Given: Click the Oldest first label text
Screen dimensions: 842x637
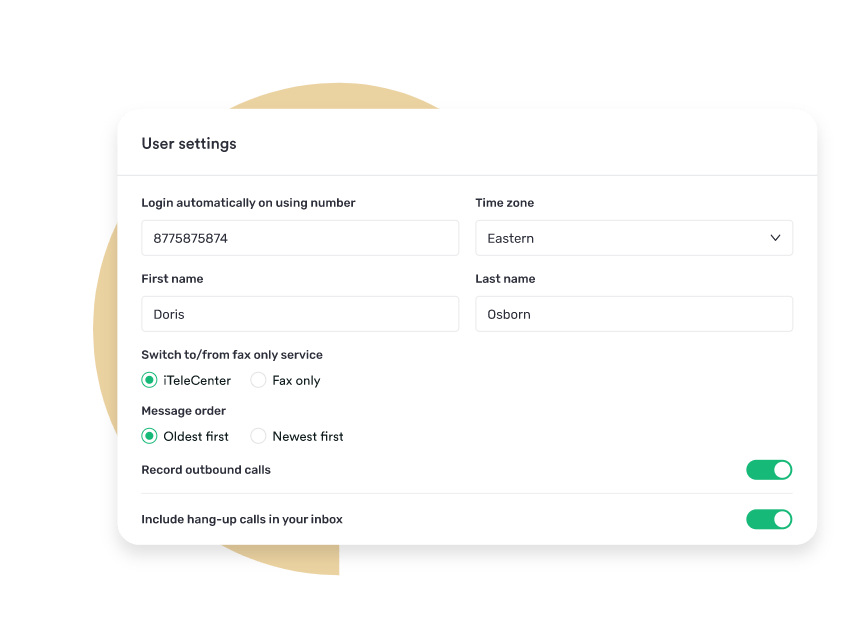Looking at the screenshot, I should click(196, 437).
